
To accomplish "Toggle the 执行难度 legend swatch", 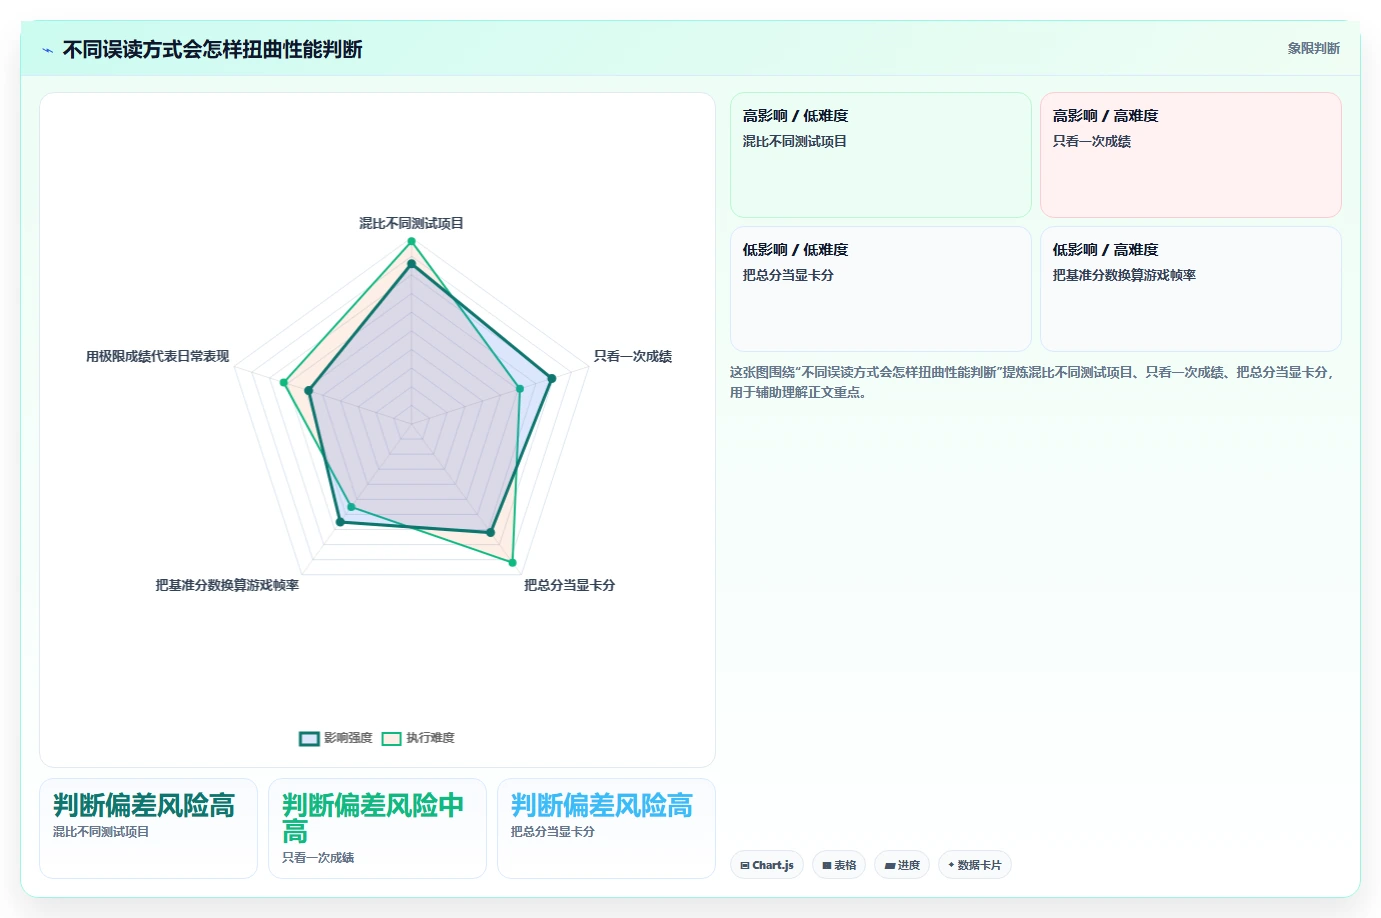I will 391,738.
